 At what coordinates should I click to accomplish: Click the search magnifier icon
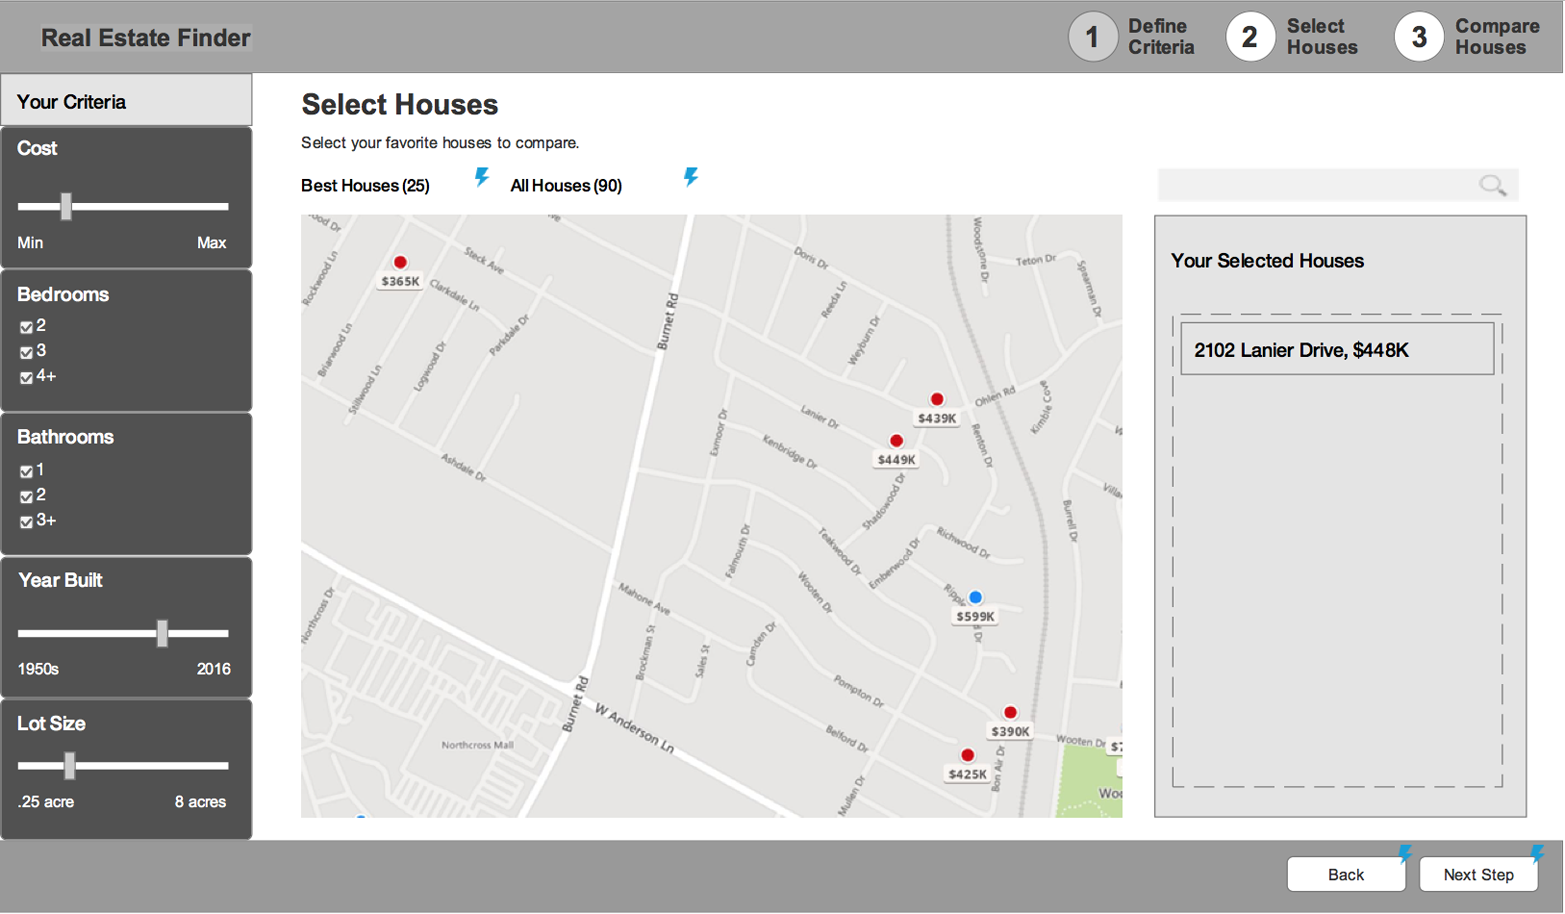(1493, 185)
